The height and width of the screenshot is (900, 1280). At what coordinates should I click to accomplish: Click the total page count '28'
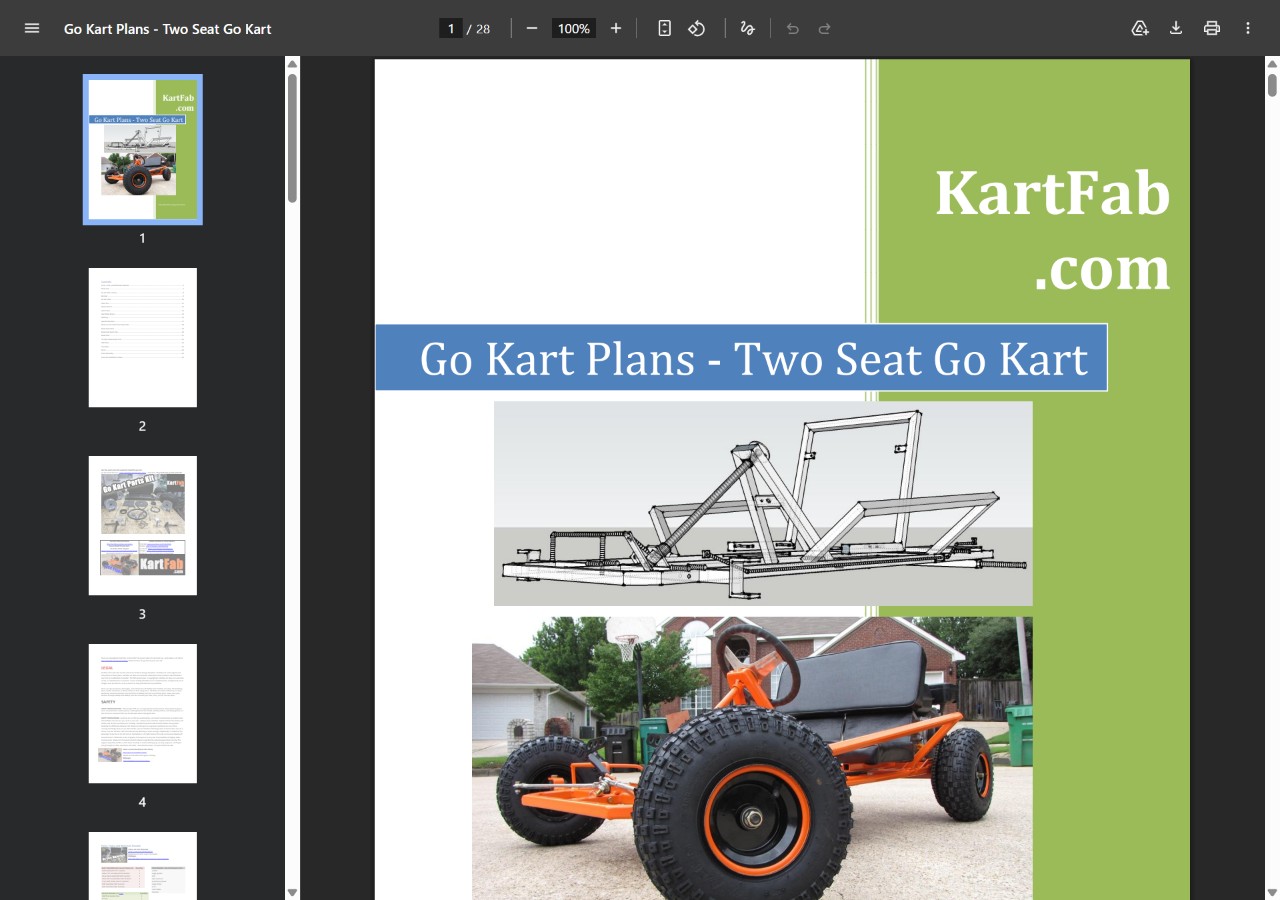(x=483, y=29)
